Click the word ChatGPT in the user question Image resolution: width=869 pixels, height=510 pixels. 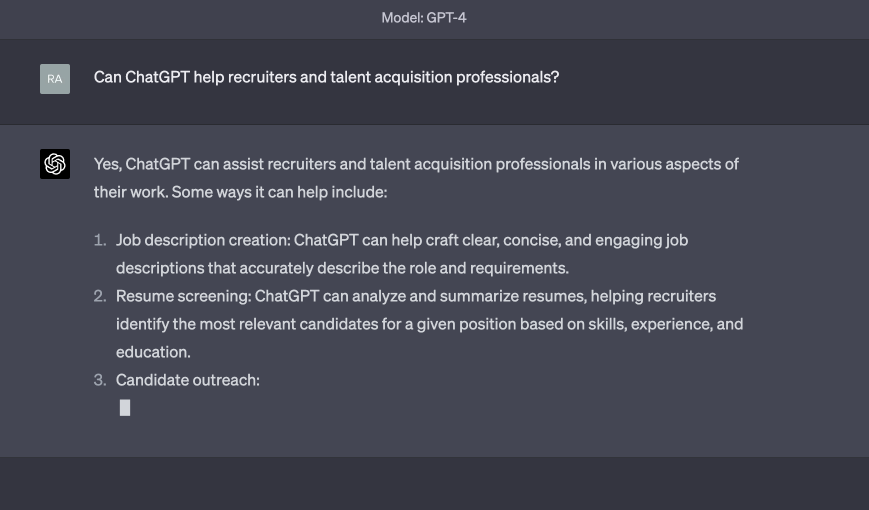[x=157, y=77]
